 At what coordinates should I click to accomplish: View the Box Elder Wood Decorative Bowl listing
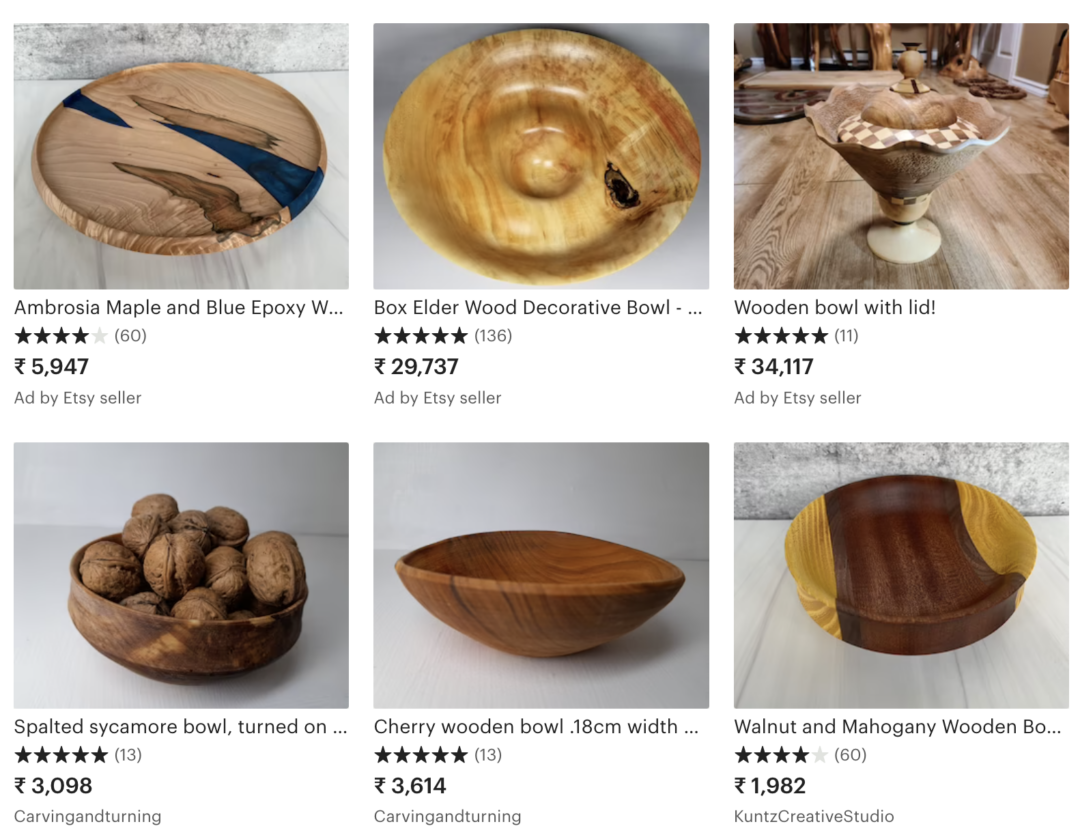coord(538,307)
